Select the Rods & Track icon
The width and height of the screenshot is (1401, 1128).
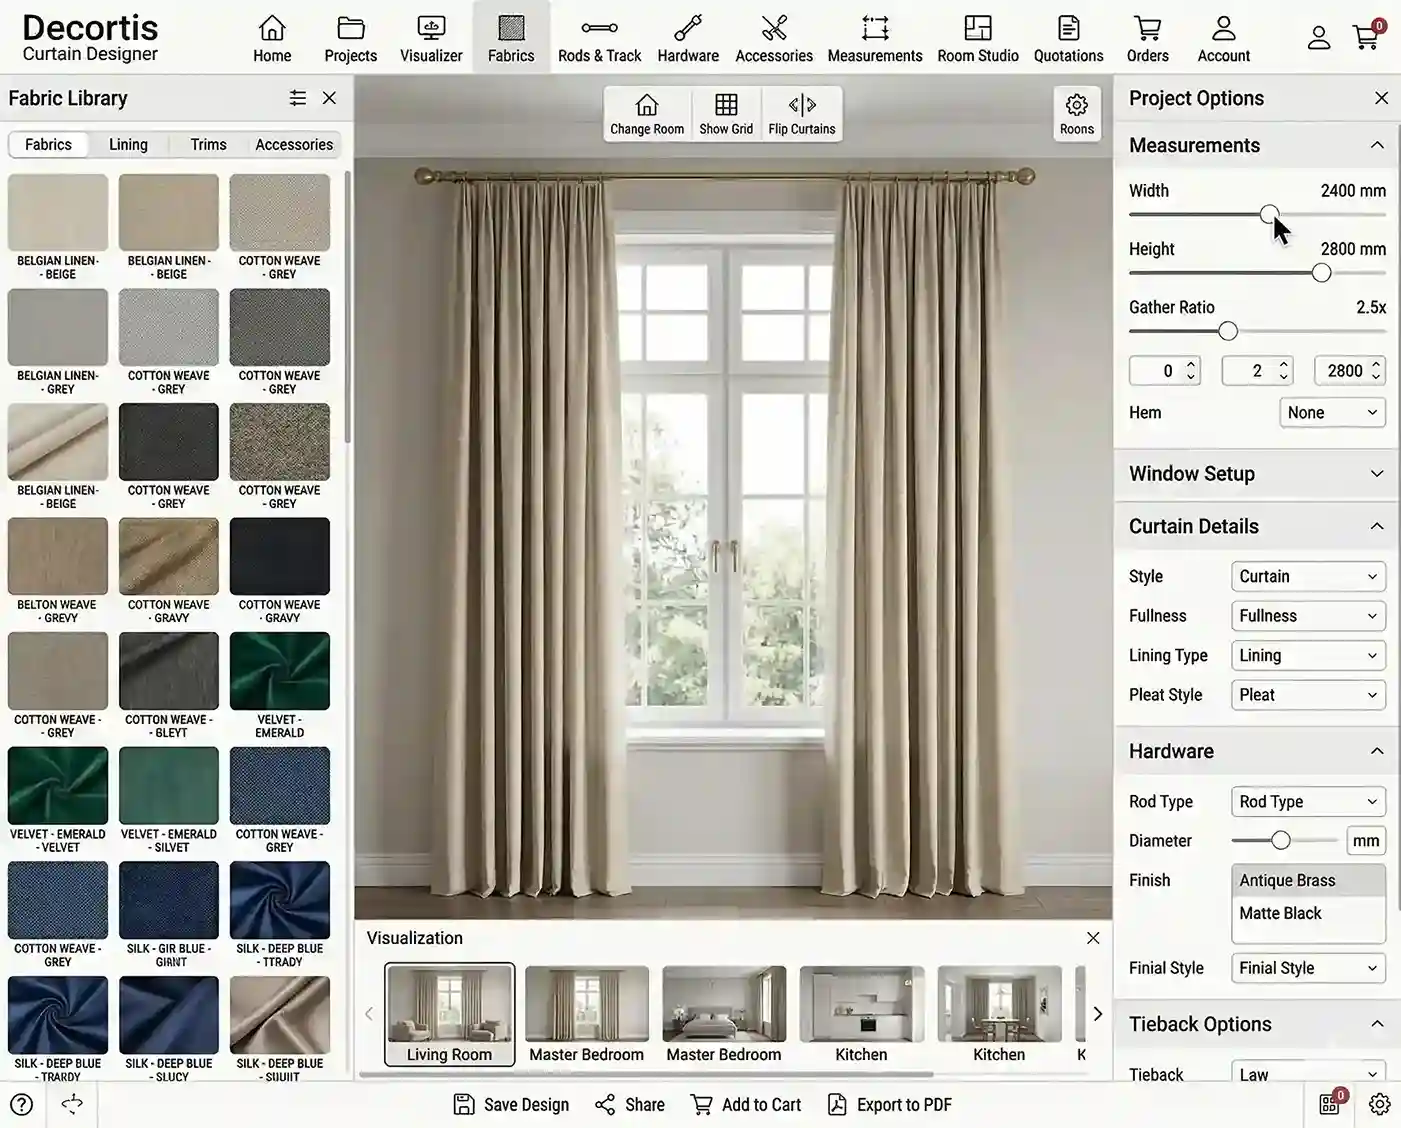[x=598, y=36]
